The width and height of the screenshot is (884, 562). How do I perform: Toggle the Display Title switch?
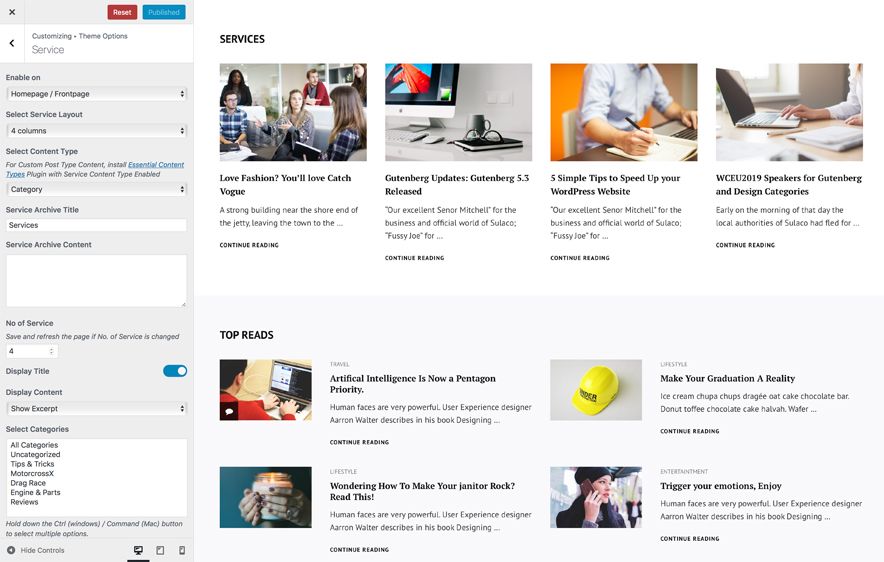(175, 371)
